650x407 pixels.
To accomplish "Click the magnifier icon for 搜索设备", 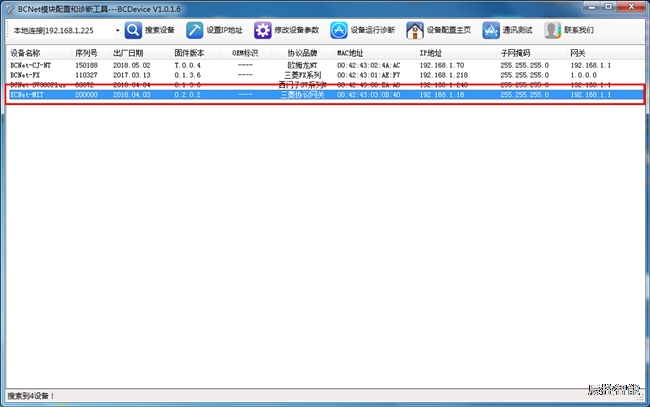I will tap(133, 30).
